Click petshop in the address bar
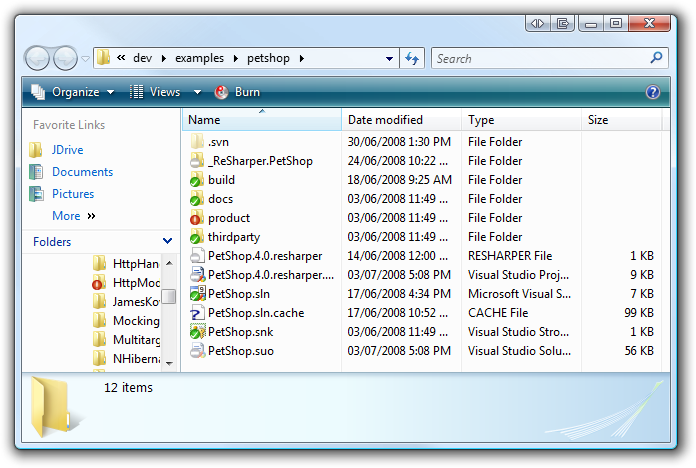 (268, 58)
